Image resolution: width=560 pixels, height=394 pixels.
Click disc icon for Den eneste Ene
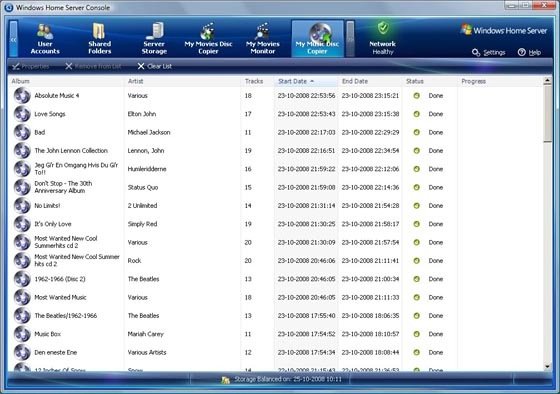pyautogui.click(x=22, y=353)
